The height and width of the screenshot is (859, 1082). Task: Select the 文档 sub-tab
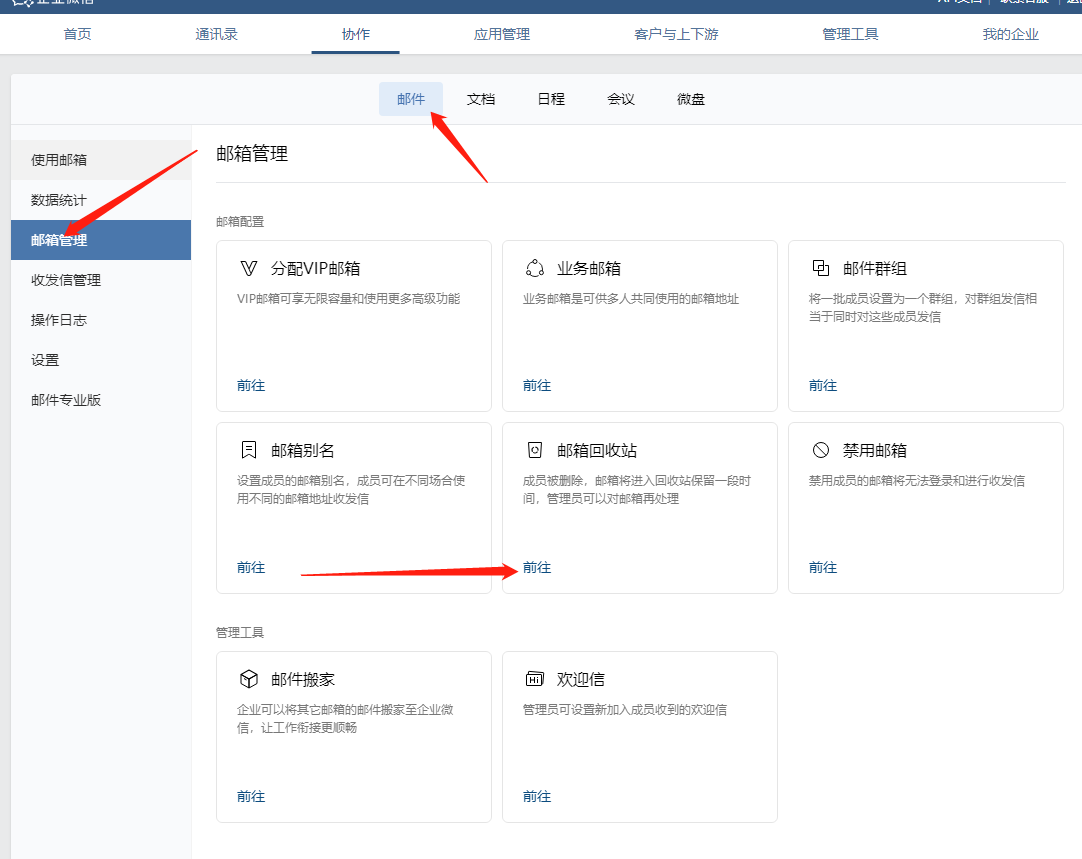click(481, 99)
